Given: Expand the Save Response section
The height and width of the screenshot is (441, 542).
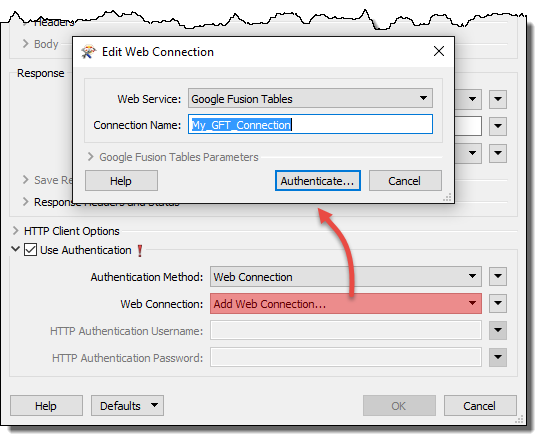Looking at the screenshot, I should 25,180.
